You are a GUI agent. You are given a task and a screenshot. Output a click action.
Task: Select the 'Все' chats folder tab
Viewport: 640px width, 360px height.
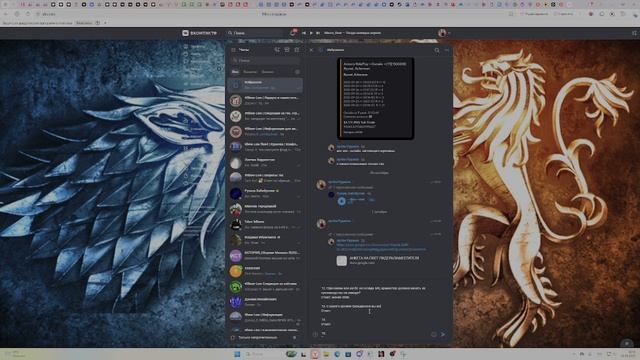pos(235,72)
